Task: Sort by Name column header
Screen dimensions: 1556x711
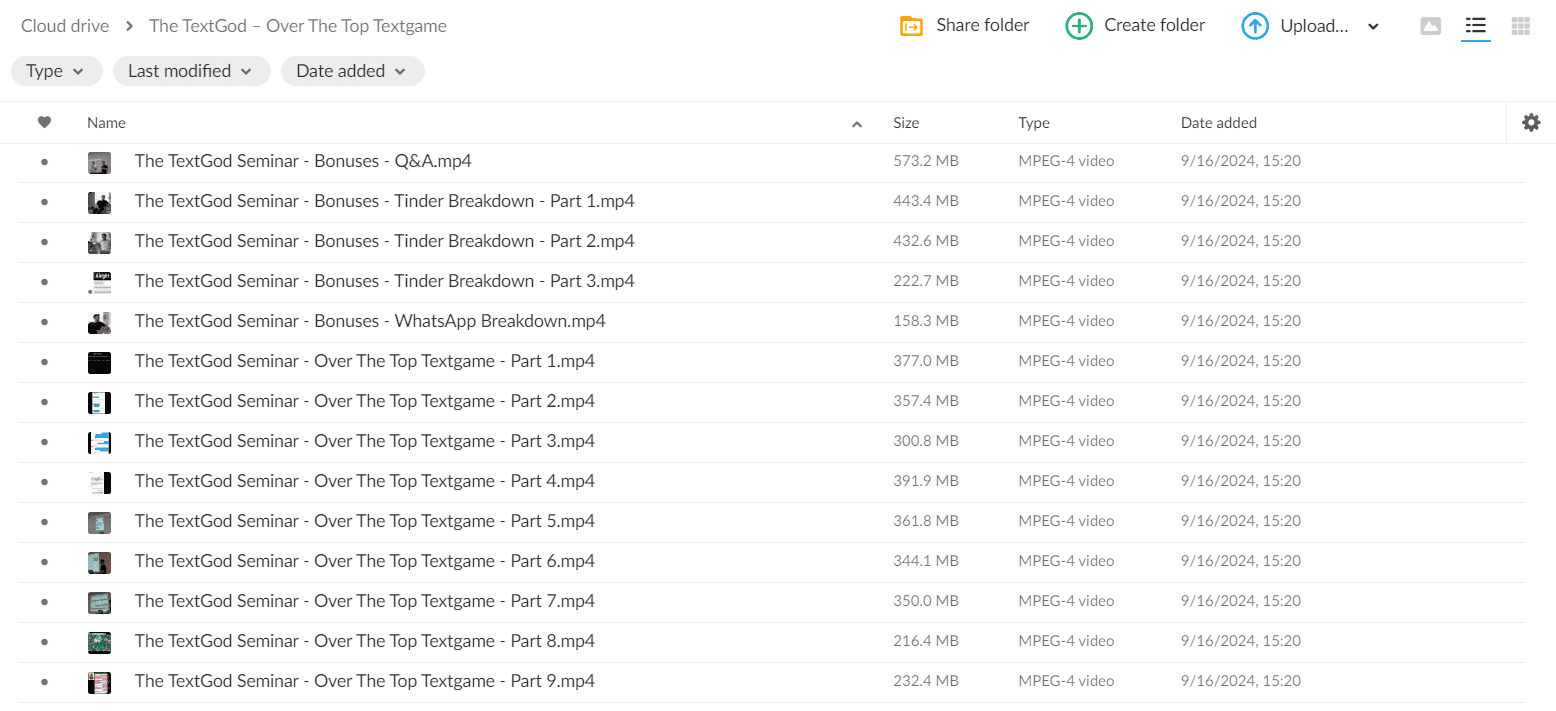Action: [106, 123]
